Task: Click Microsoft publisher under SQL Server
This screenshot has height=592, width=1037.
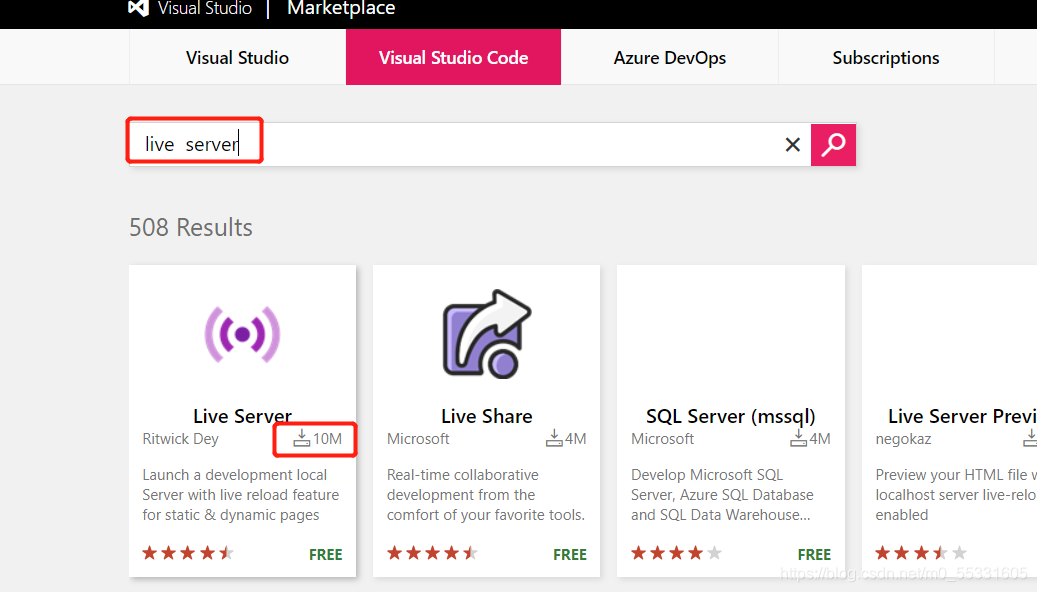Action: coord(662,439)
